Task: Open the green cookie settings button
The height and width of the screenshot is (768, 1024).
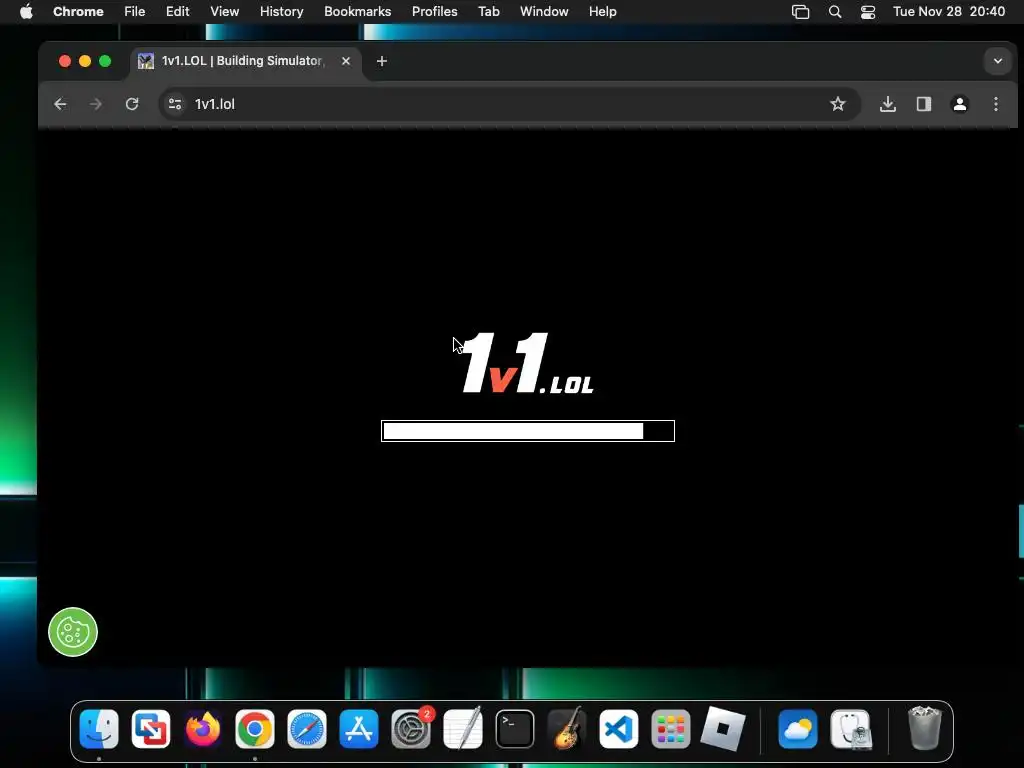Action: (73, 632)
